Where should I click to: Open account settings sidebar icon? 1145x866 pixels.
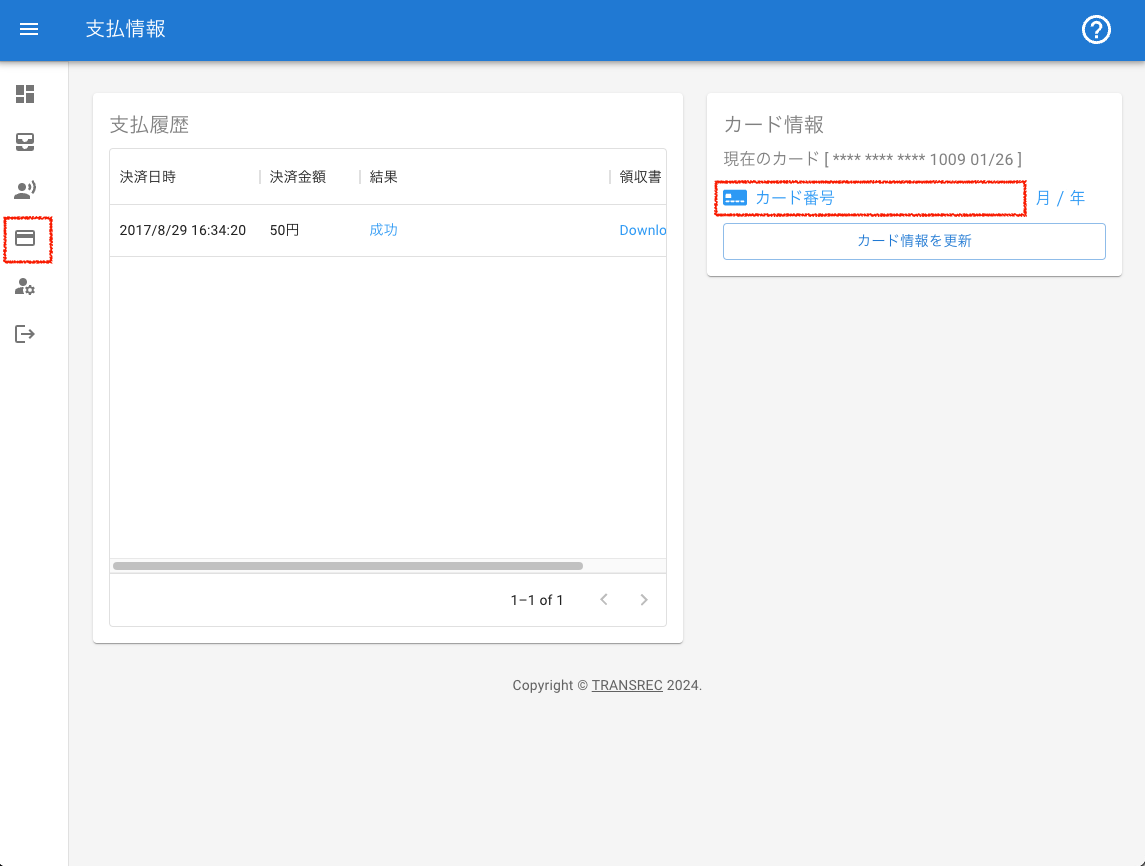25,286
